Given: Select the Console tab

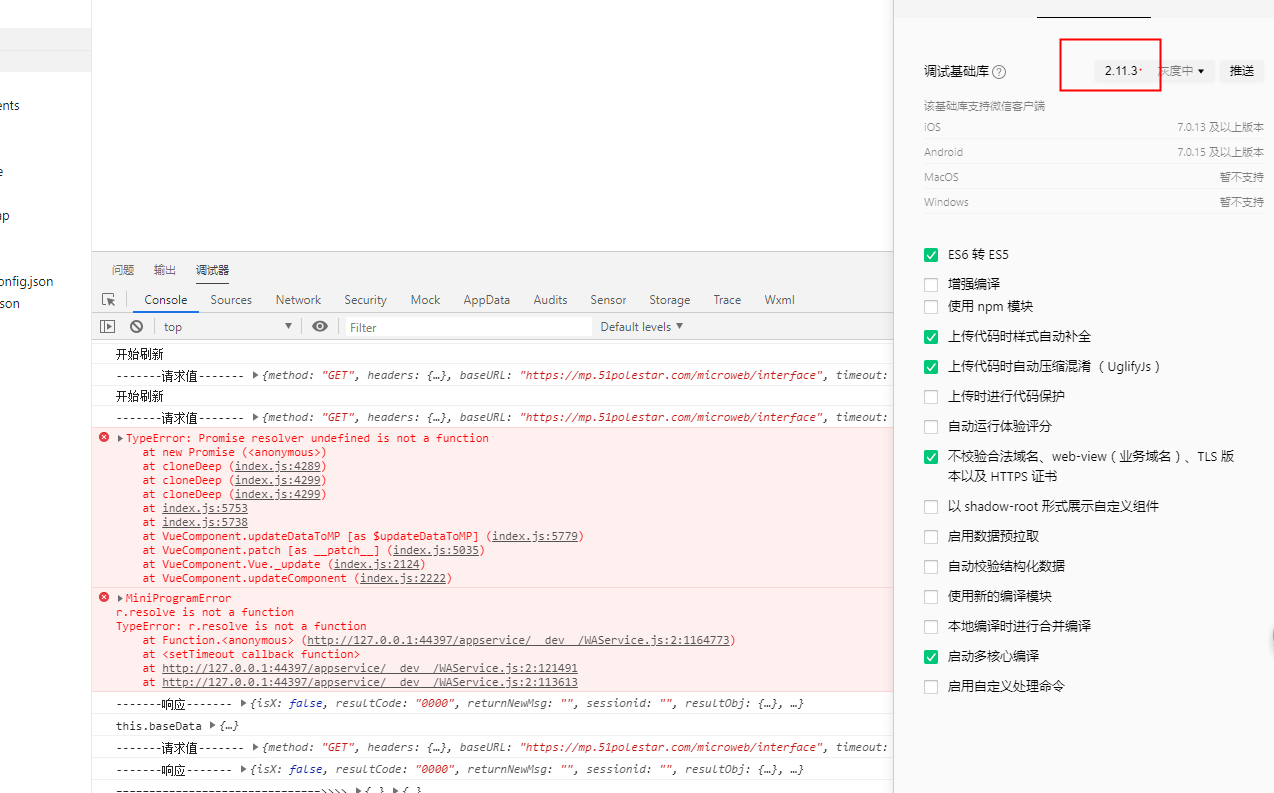Looking at the screenshot, I should click(166, 300).
